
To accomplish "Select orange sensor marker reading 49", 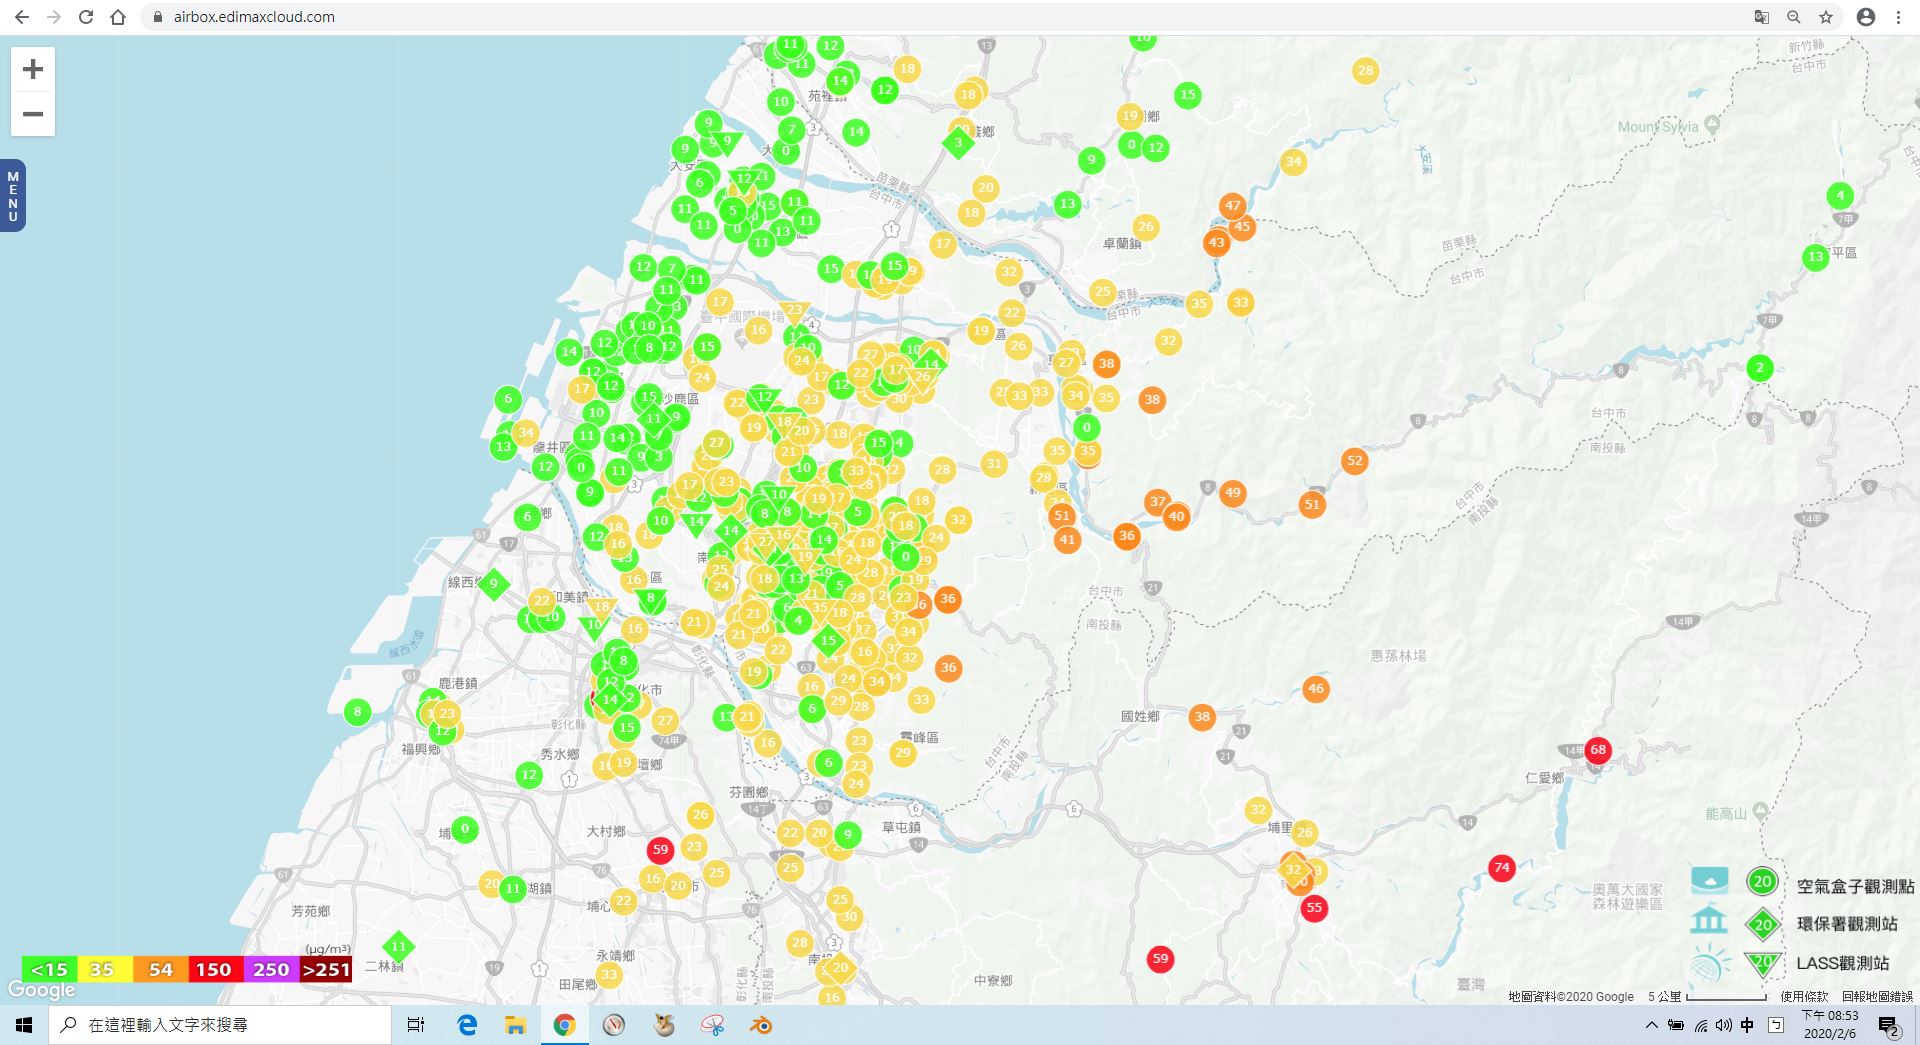I will [1232, 492].
